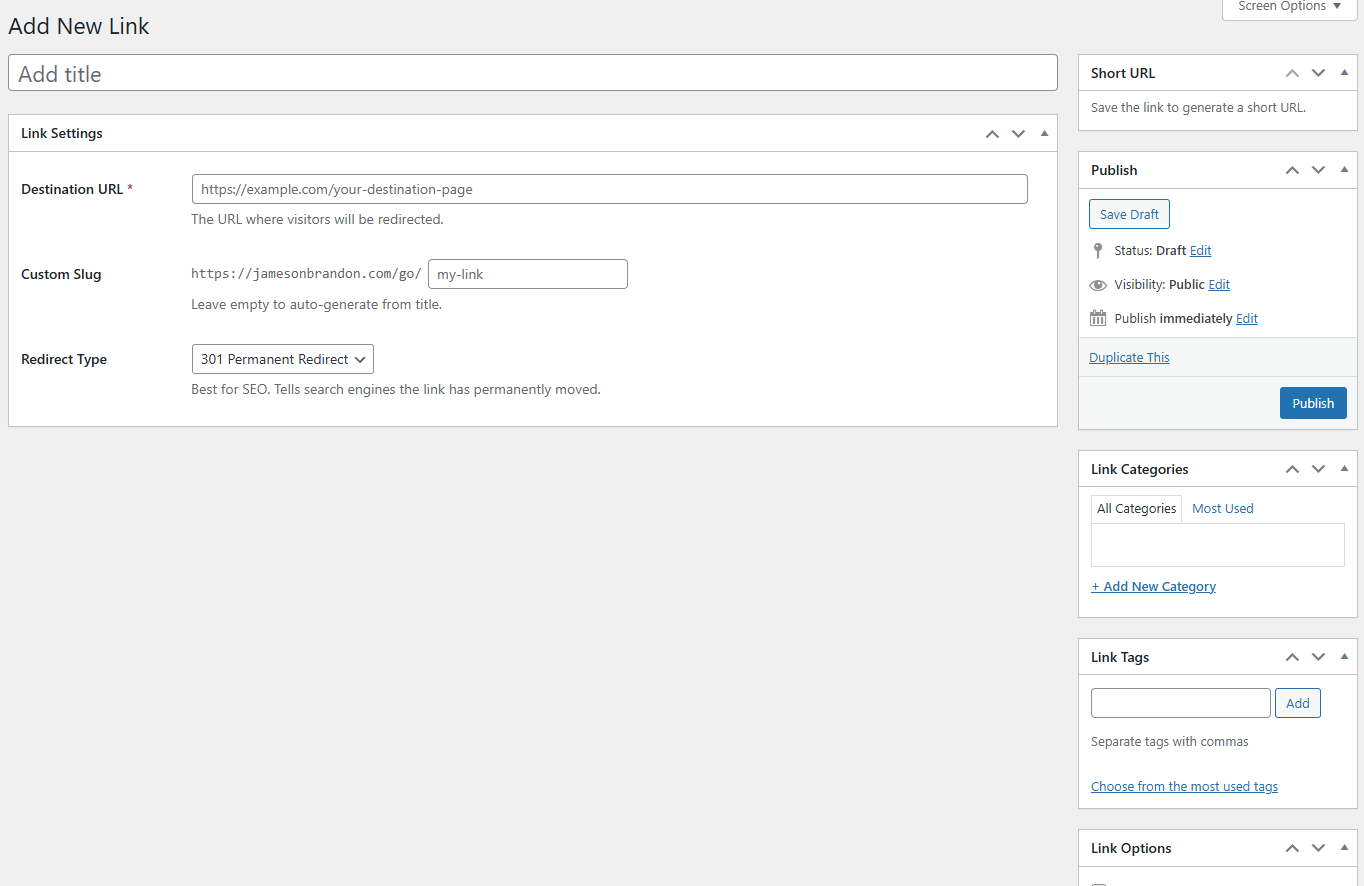Click the pin Status icon in Publish panel

pyautogui.click(x=1097, y=250)
